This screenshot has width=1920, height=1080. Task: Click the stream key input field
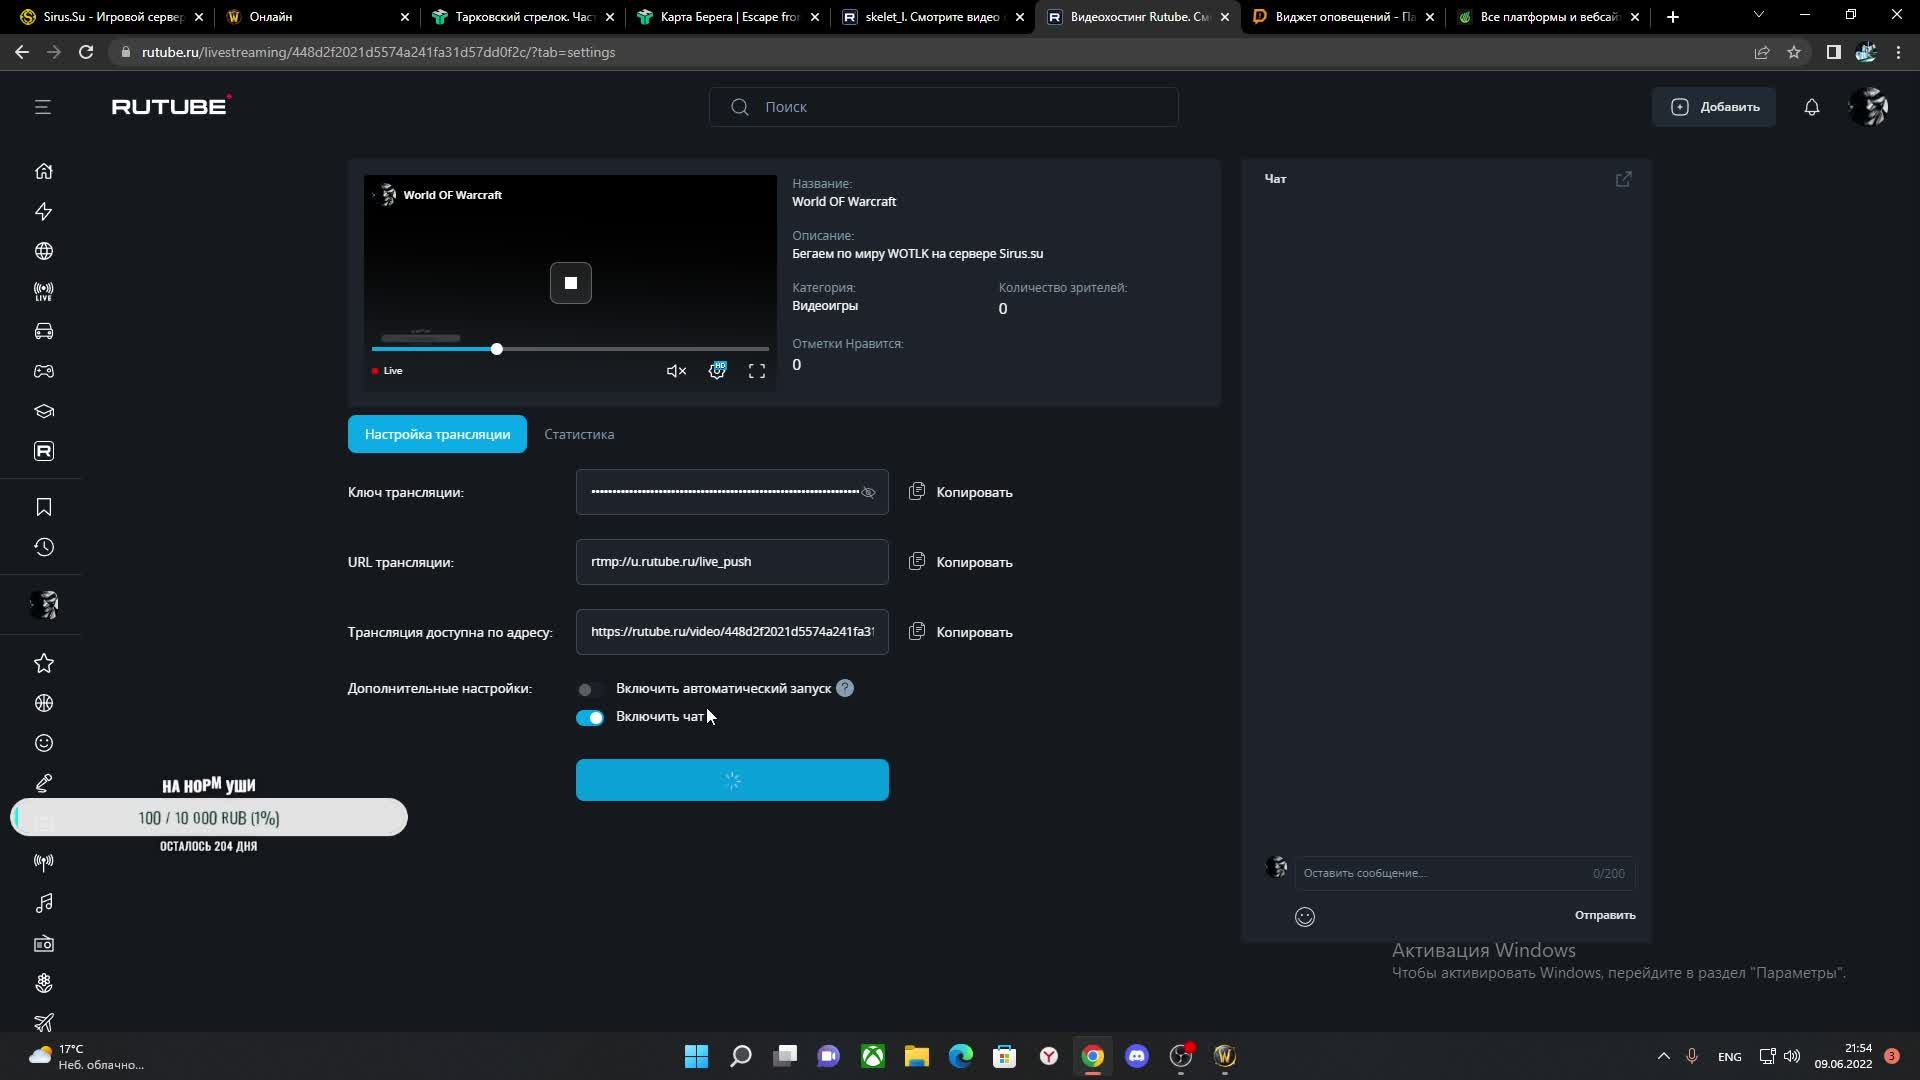click(x=732, y=492)
